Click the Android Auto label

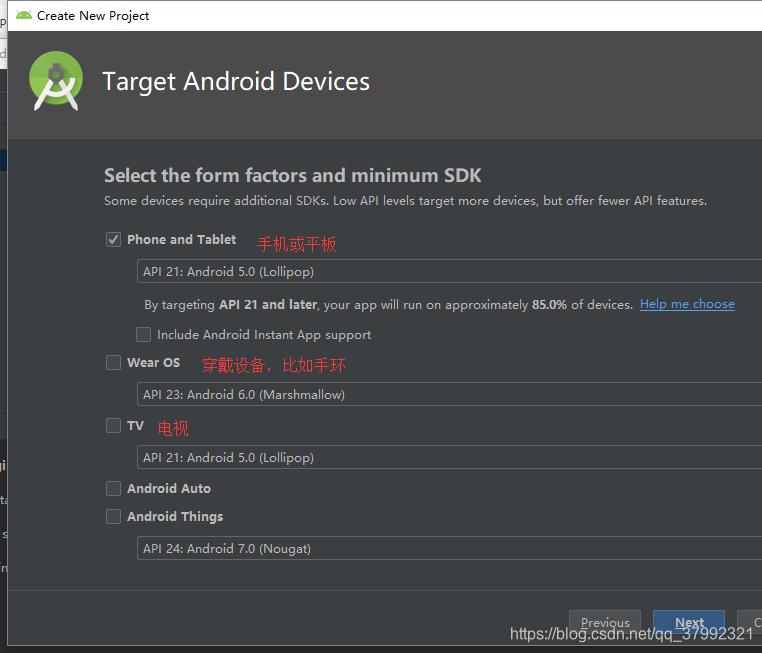[x=169, y=488]
